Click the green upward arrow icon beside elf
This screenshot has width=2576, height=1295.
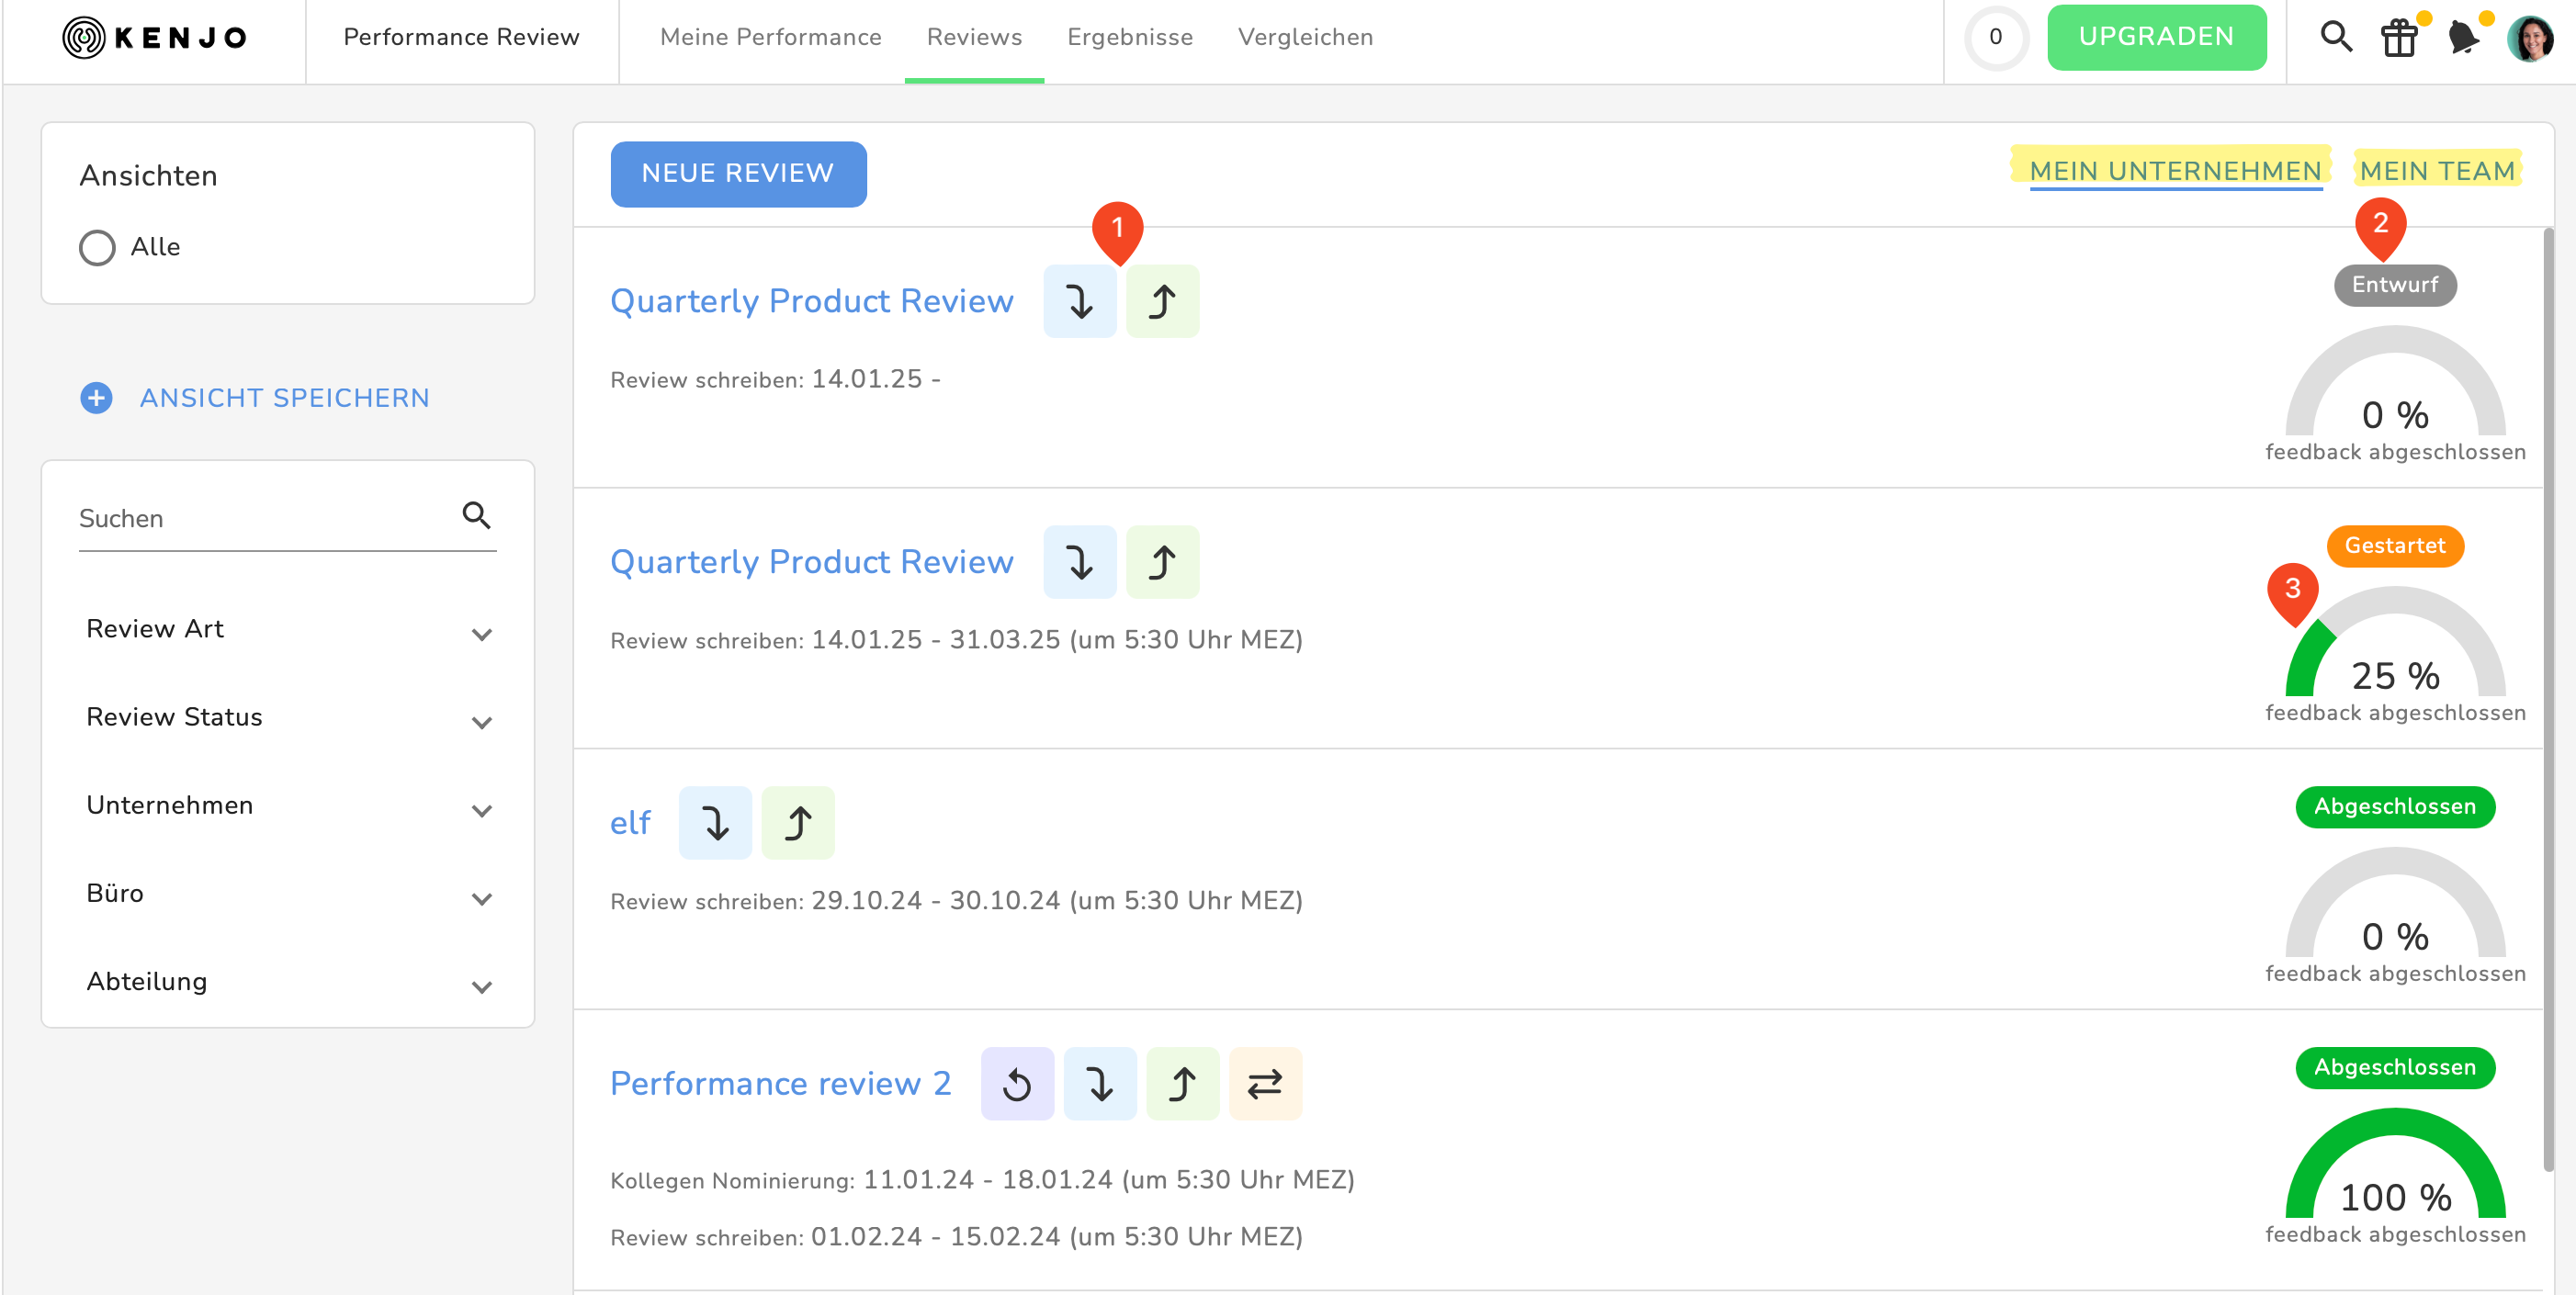click(797, 823)
